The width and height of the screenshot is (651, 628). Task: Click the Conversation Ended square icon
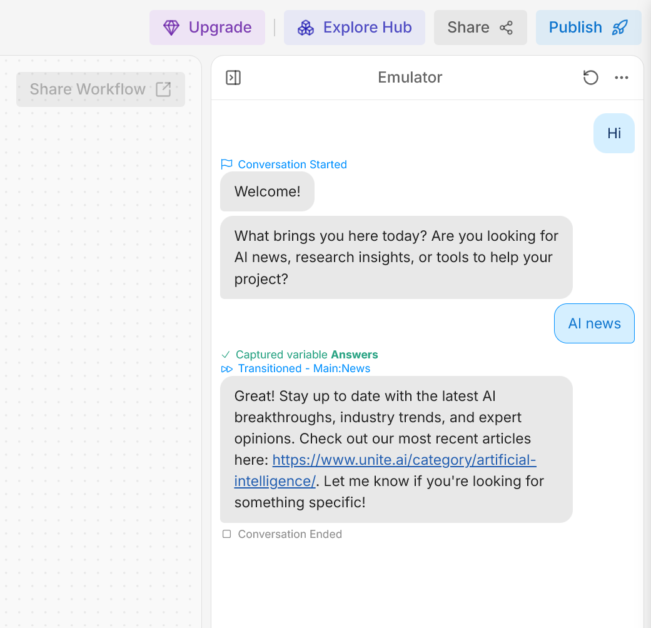point(227,534)
